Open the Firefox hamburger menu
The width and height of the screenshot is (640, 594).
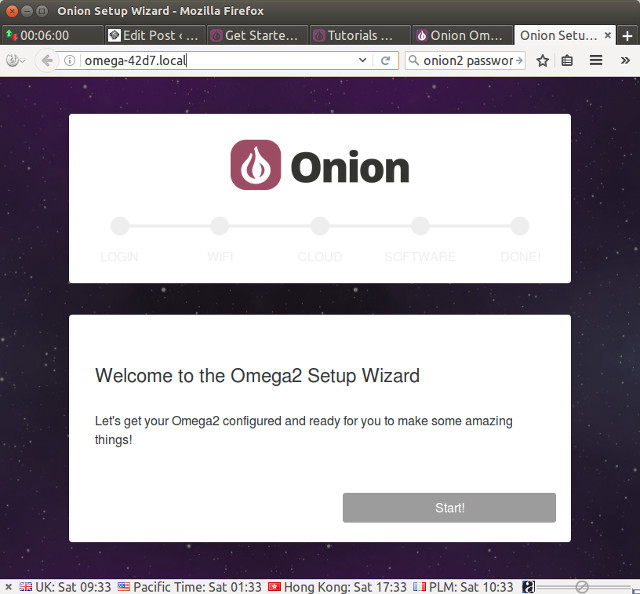[x=596, y=61]
